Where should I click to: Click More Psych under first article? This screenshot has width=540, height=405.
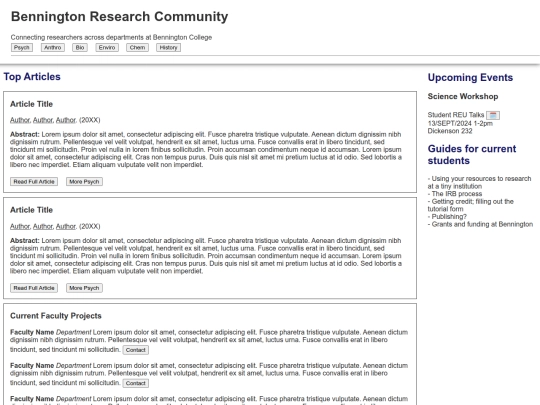(84, 181)
